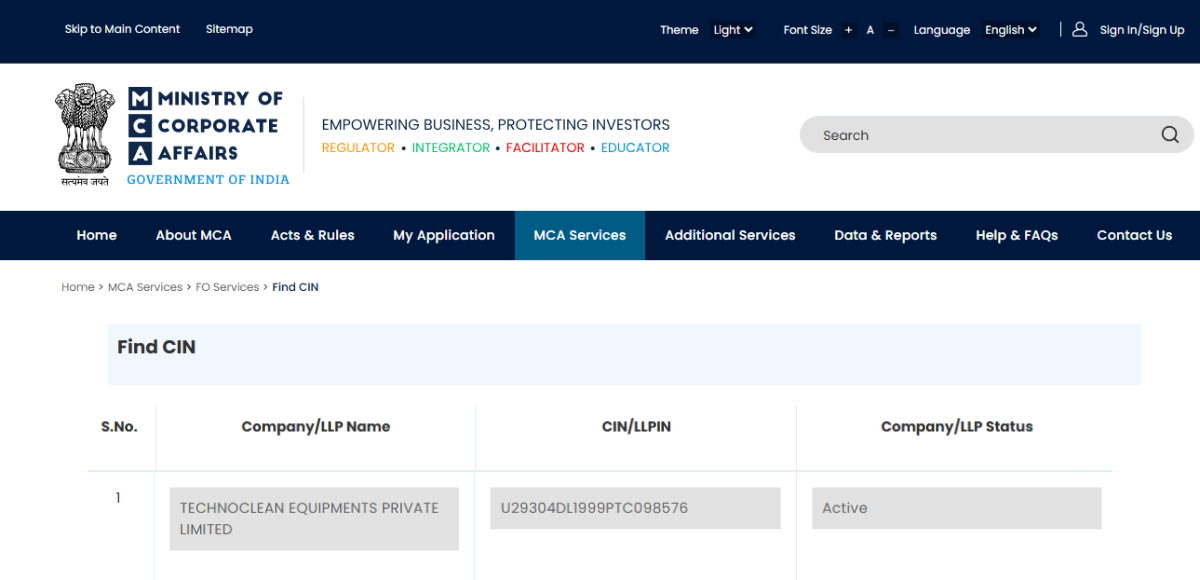Click the Ministry of Corporate Affairs emblem logo

(x=85, y=136)
